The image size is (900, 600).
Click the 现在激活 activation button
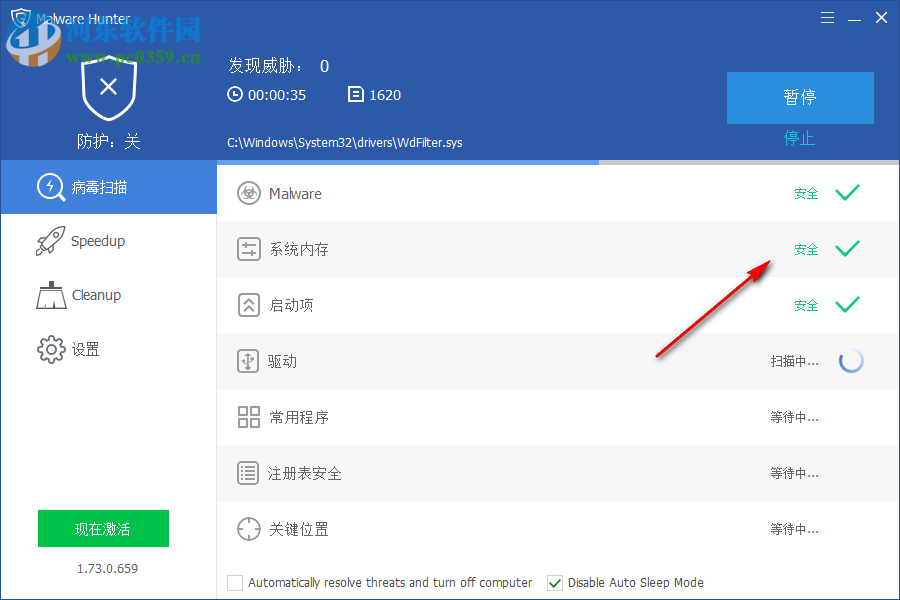(x=103, y=528)
